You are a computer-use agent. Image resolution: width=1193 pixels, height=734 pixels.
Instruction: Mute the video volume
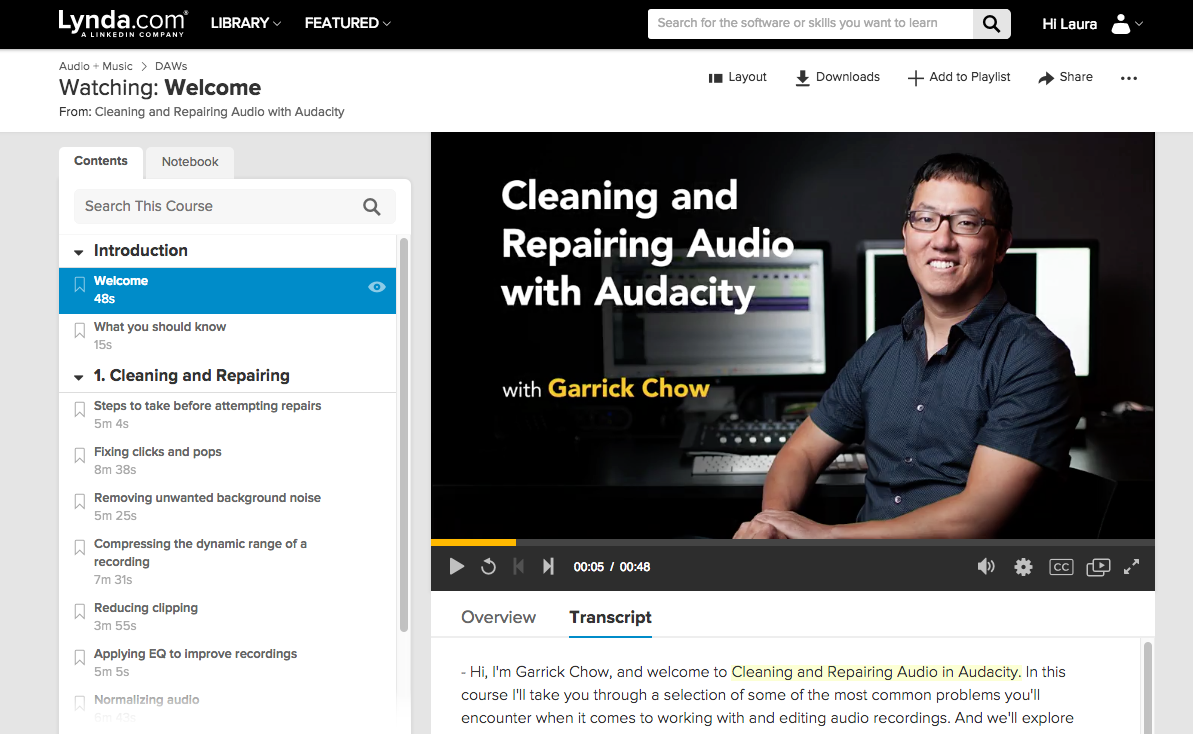click(986, 567)
